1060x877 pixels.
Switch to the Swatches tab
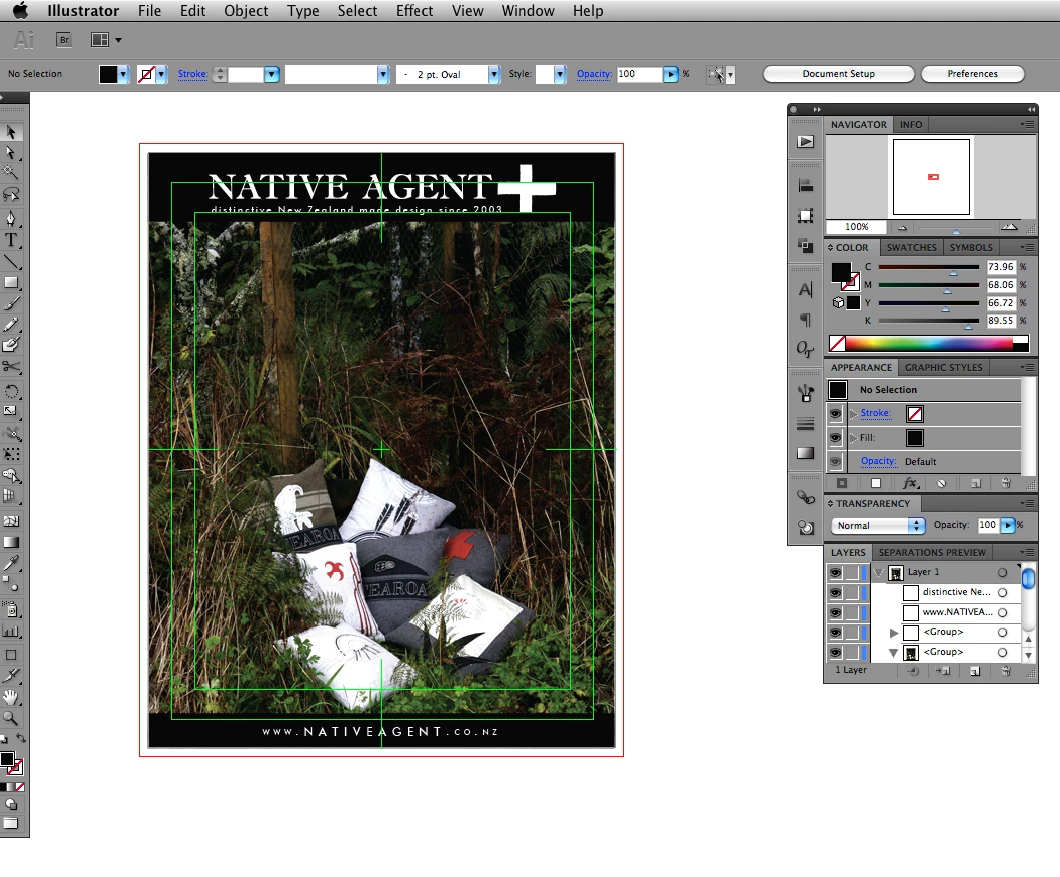click(911, 247)
